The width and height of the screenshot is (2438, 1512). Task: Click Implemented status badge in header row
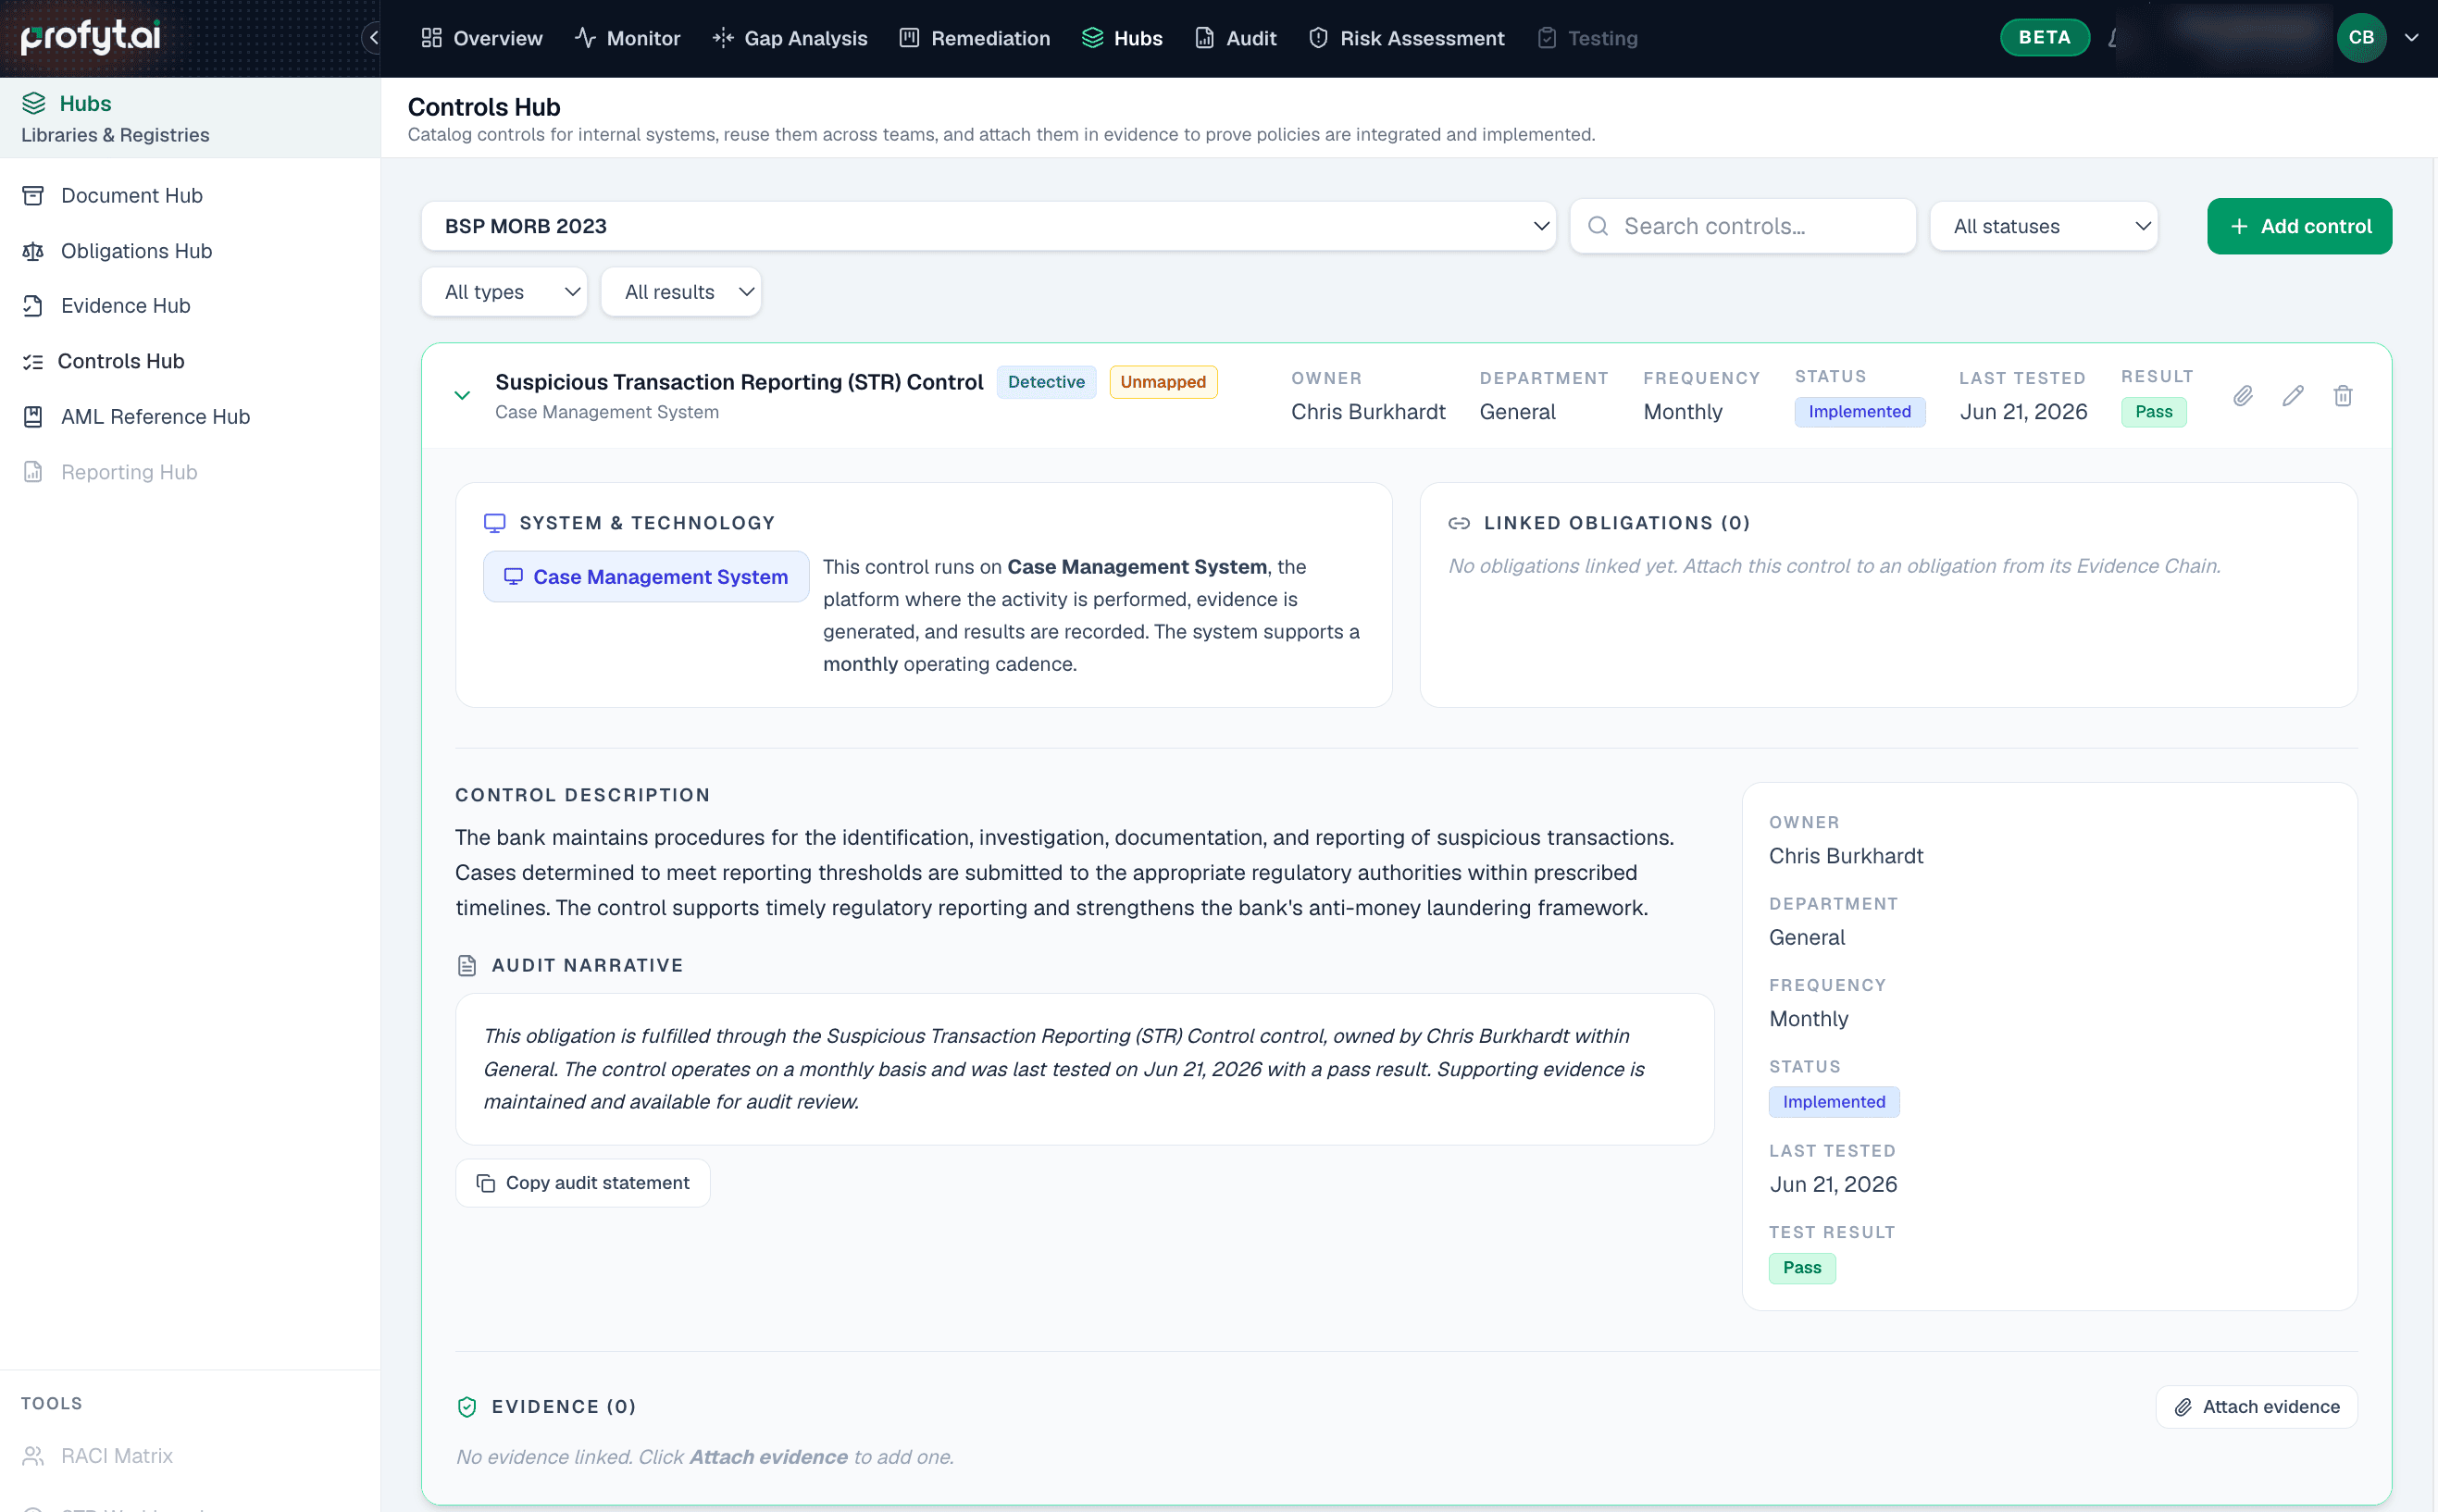1859,412
